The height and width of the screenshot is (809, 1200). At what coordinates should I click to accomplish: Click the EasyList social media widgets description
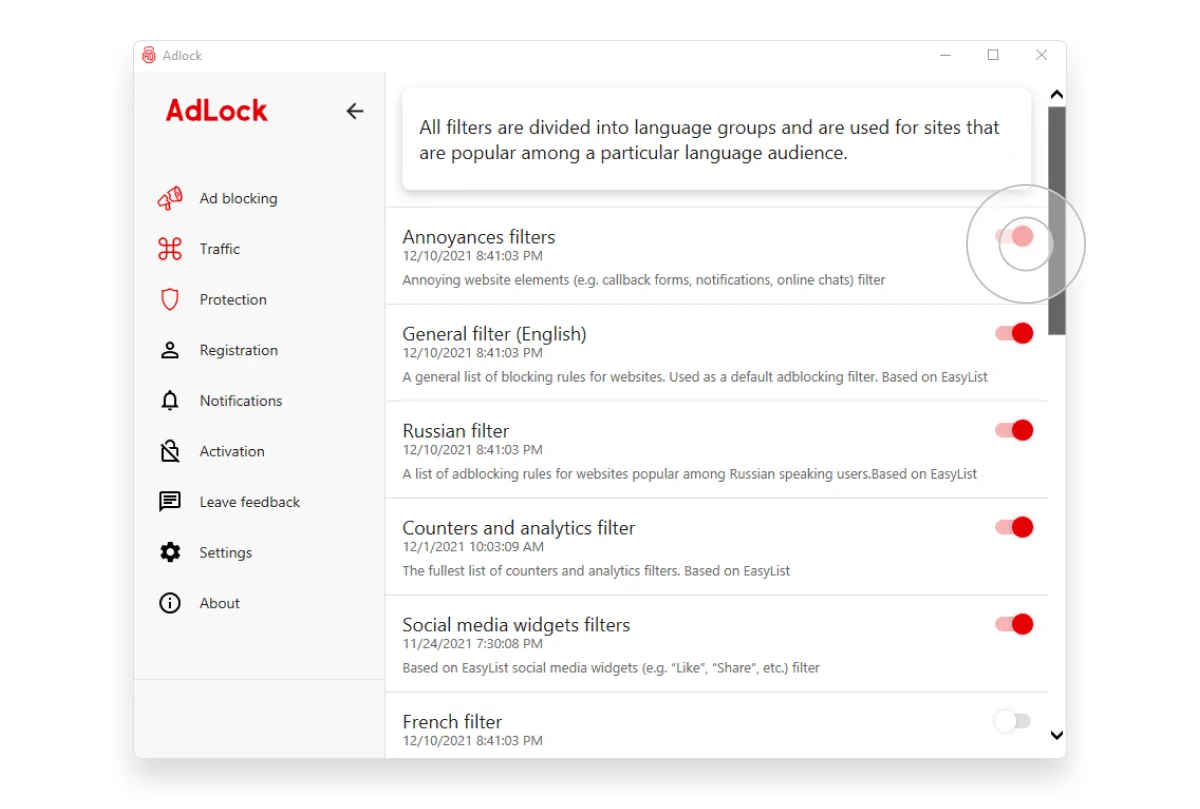611,668
